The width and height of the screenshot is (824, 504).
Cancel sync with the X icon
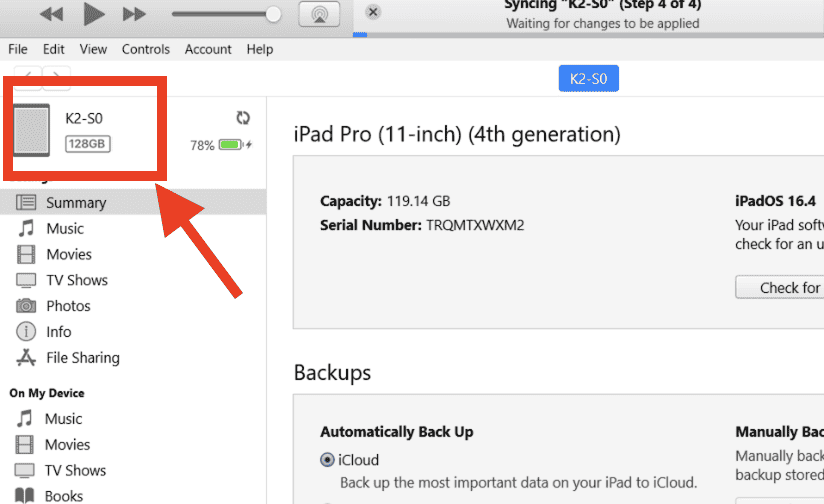(x=373, y=12)
